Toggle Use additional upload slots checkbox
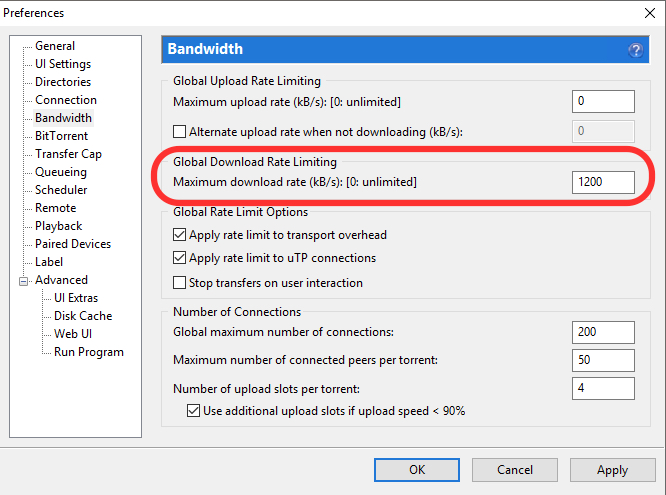Viewport: 666px width, 495px height. click(194, 411)
